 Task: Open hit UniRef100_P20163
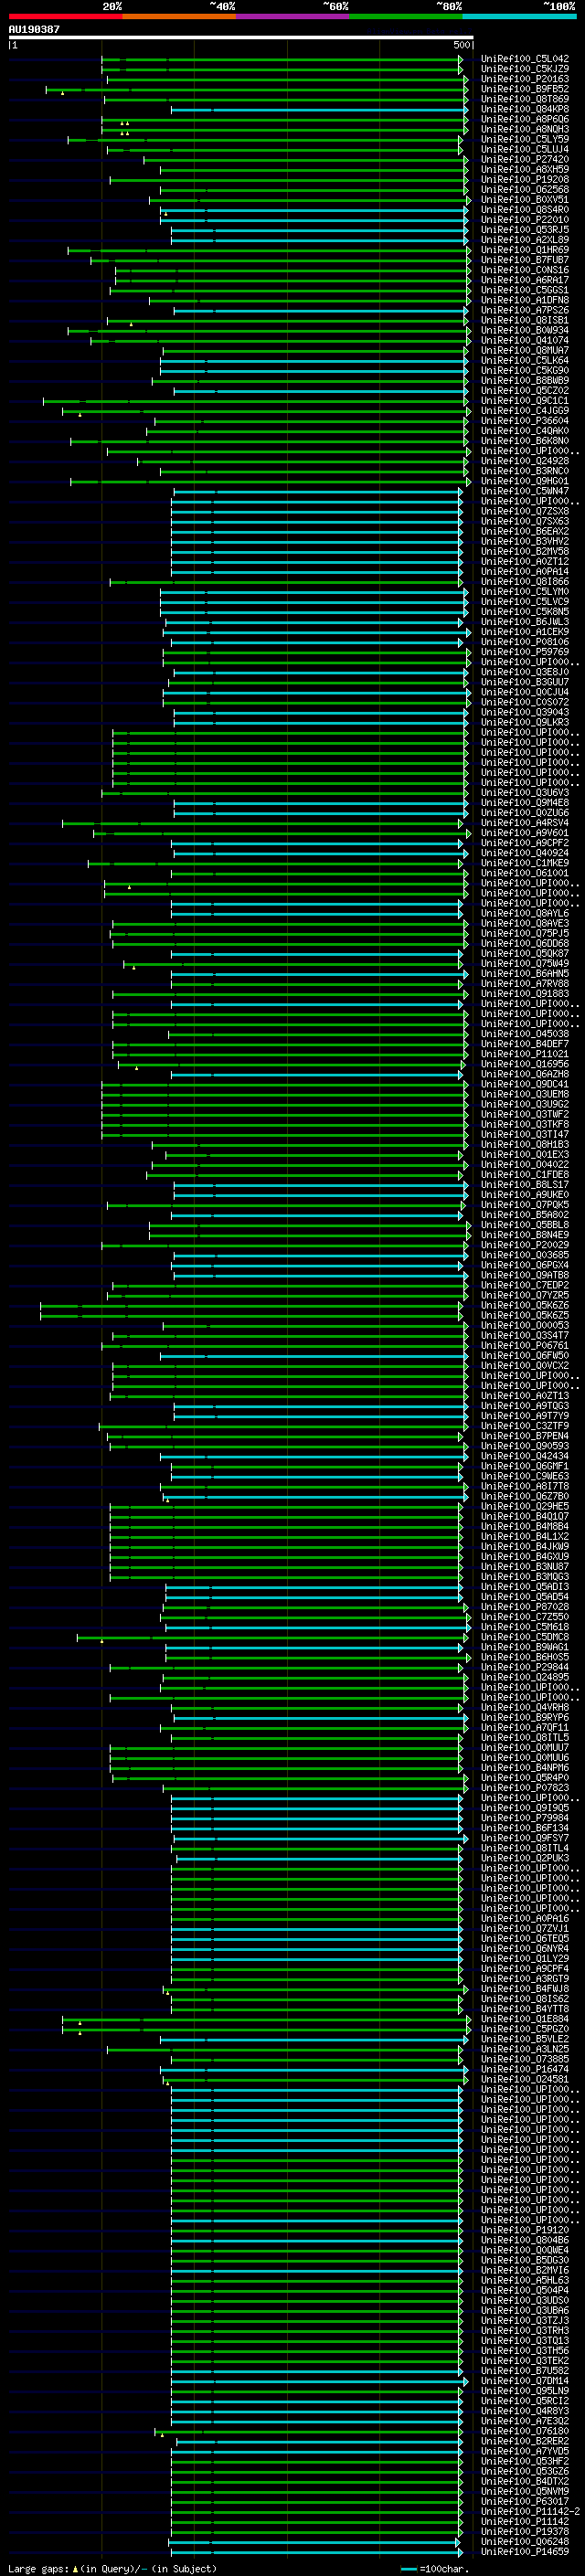(525, 79)
